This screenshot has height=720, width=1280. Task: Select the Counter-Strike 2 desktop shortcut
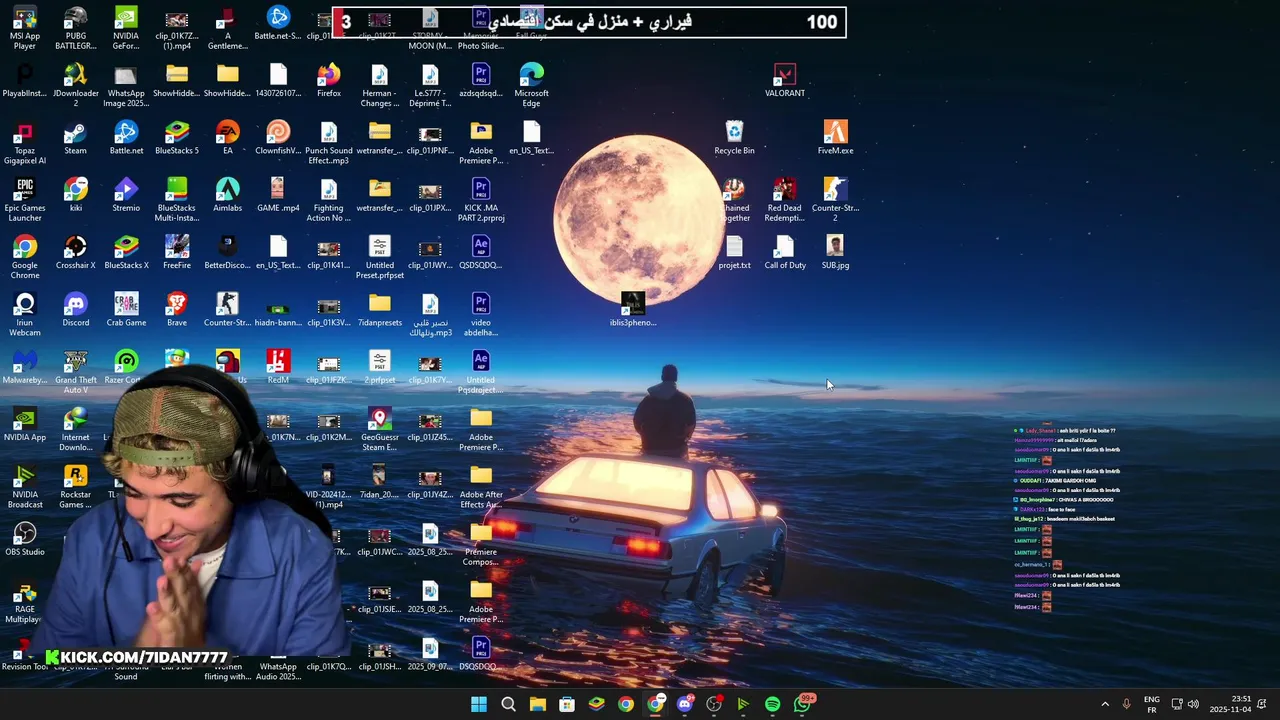pos(836,200)
